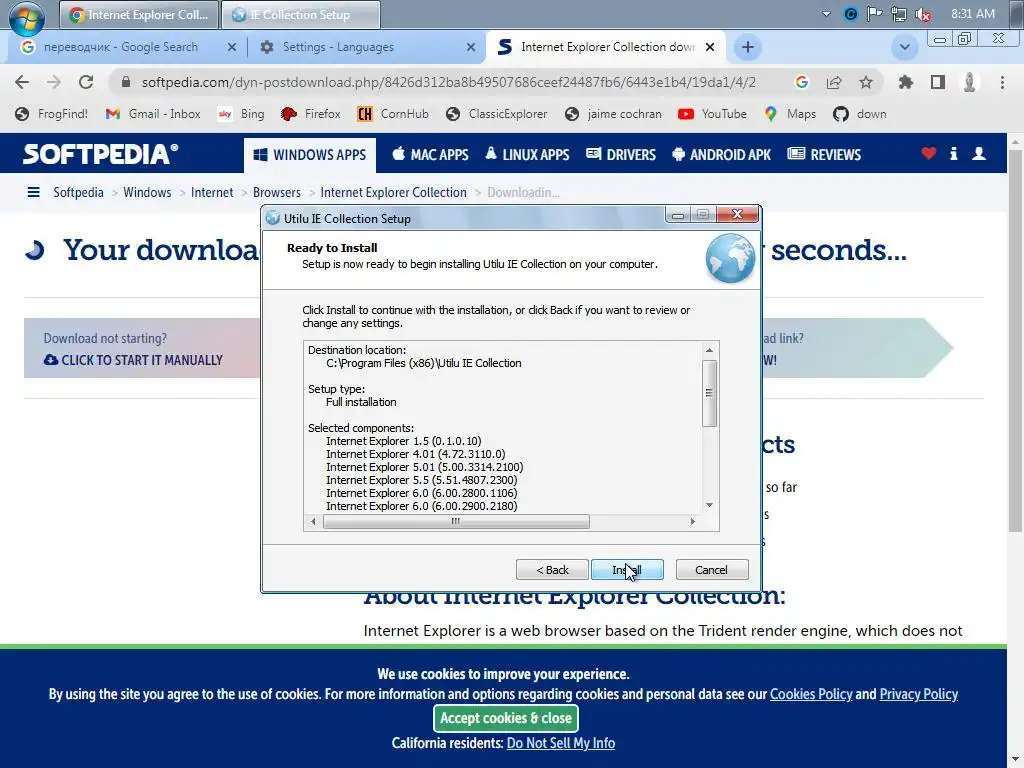Click the site lock icon in address bar
Image resolution: width=1024 pixels, height=768 pixels.
coord(126,82)
